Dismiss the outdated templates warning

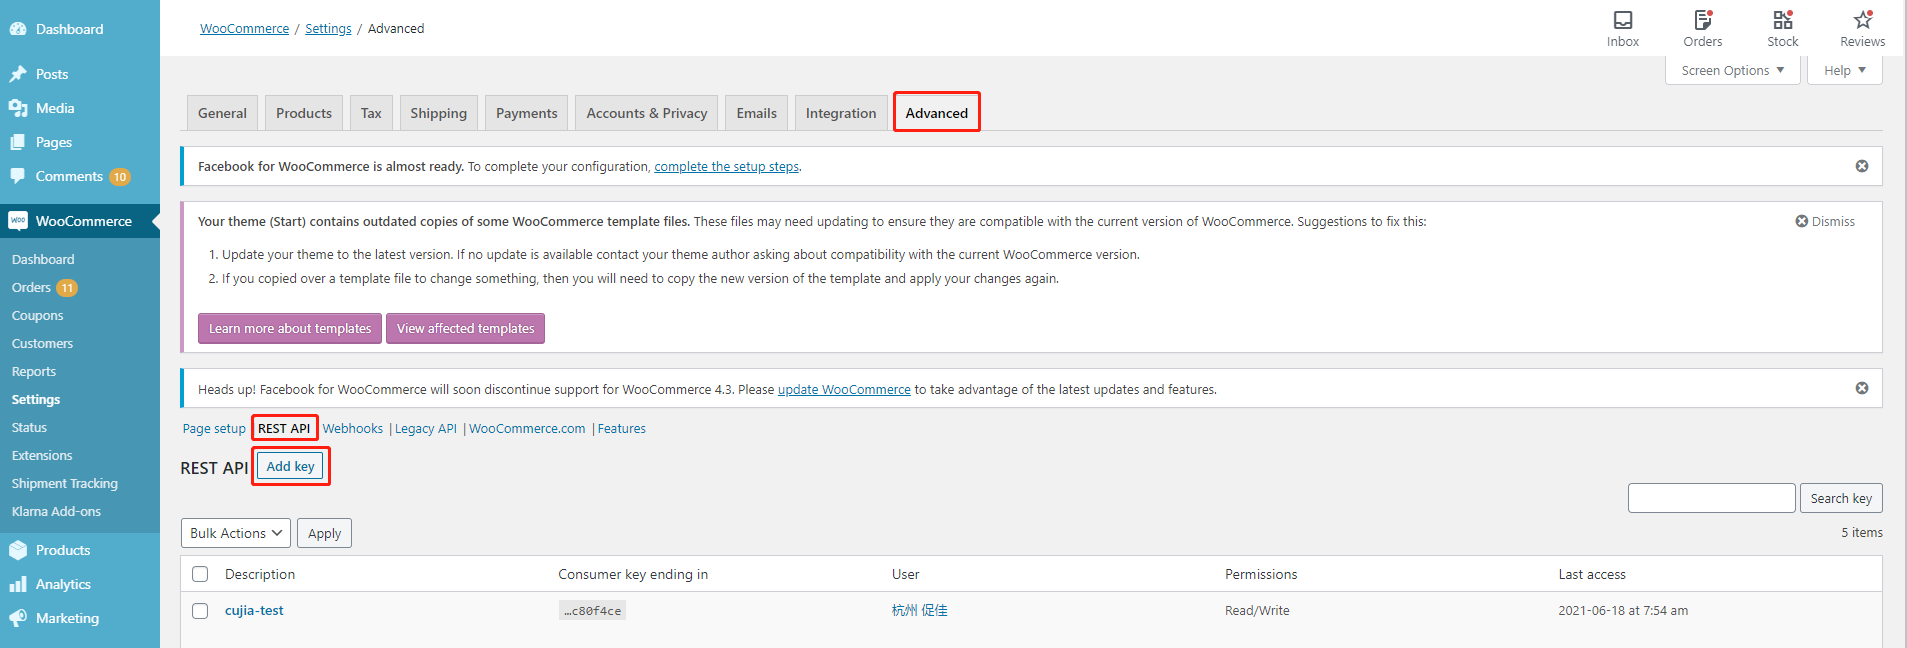pos(1824,222)
